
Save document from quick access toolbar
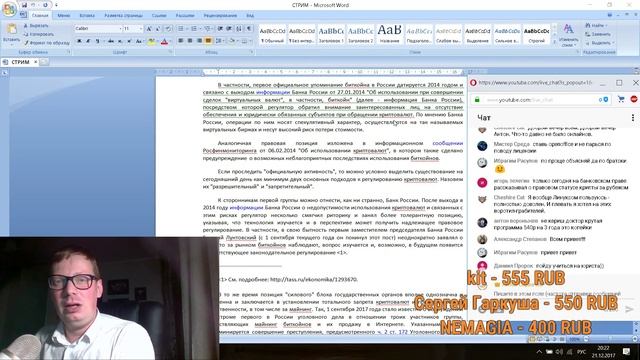pyautogui.click(x=24, y=5)
